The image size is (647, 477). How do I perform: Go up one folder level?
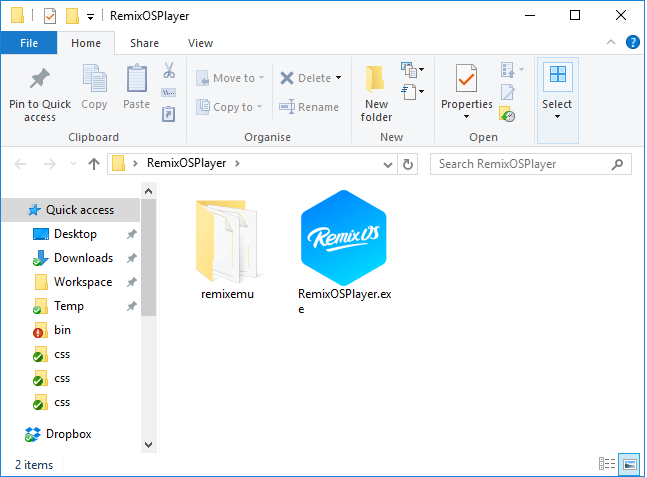[x=94, y=164]
